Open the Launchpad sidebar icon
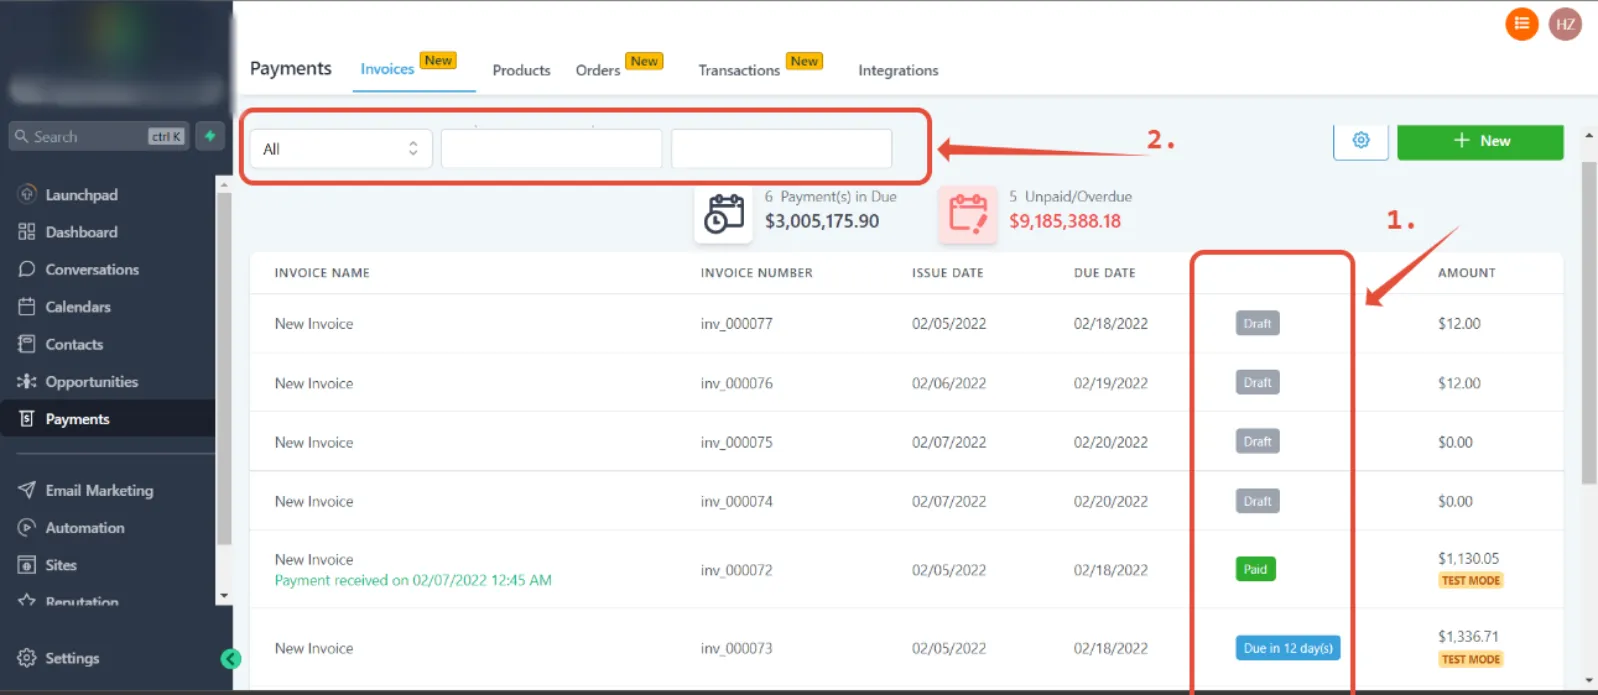 coord(27,194)
